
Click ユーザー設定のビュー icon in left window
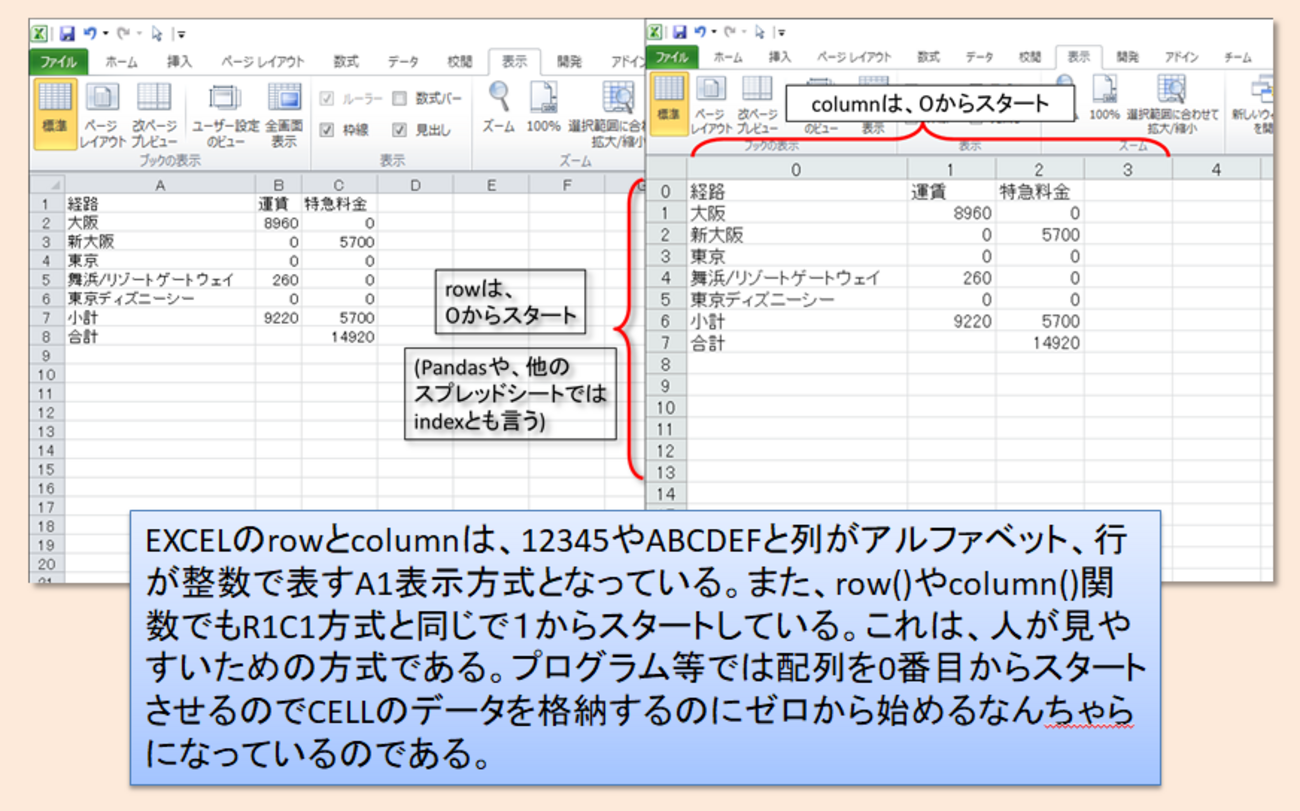[225, 113]
